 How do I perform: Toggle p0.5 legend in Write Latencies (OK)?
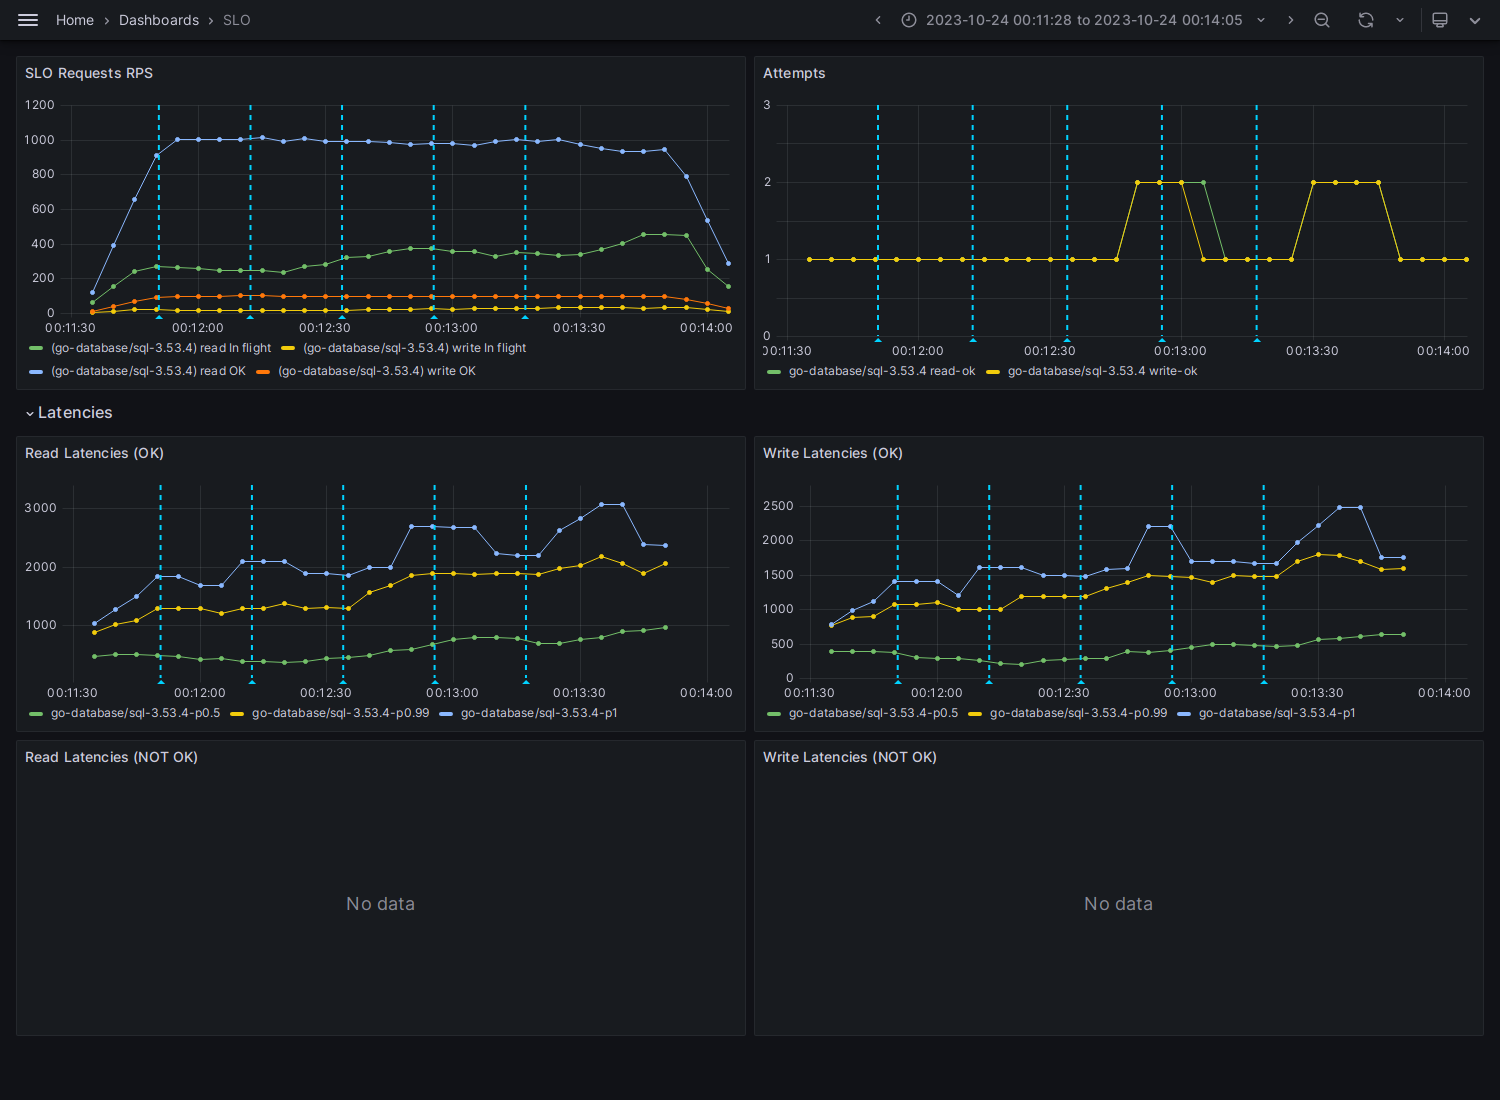(873, 713)
